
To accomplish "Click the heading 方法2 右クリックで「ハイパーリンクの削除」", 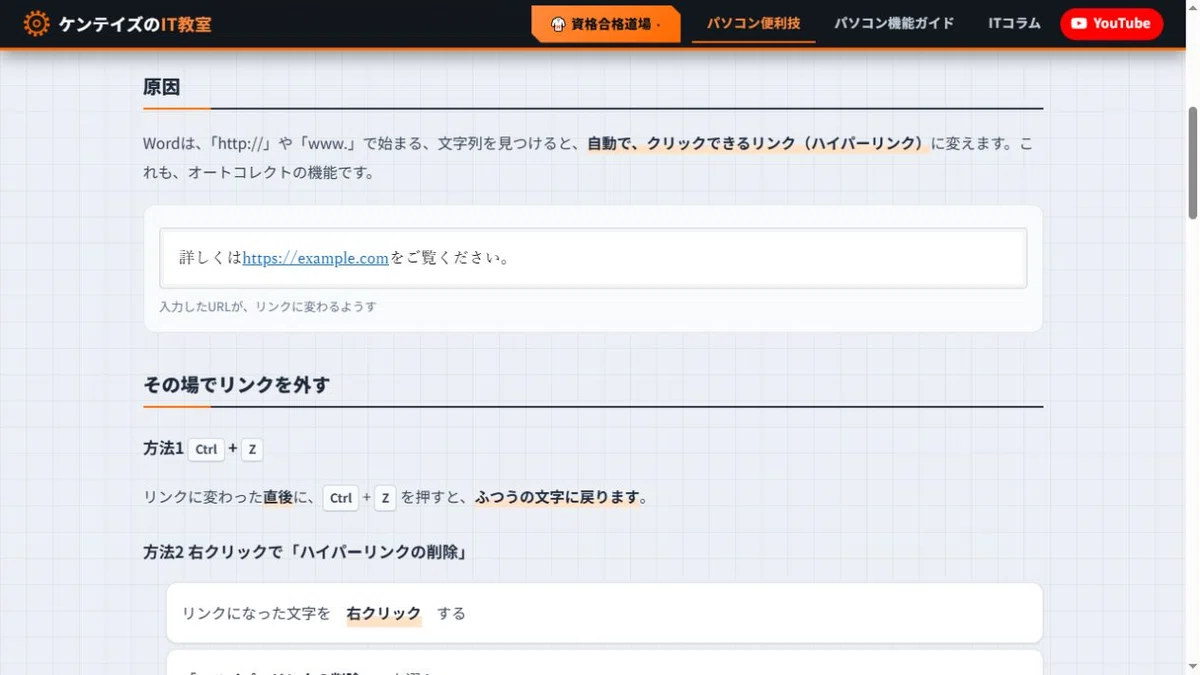I will pos(305,552).
